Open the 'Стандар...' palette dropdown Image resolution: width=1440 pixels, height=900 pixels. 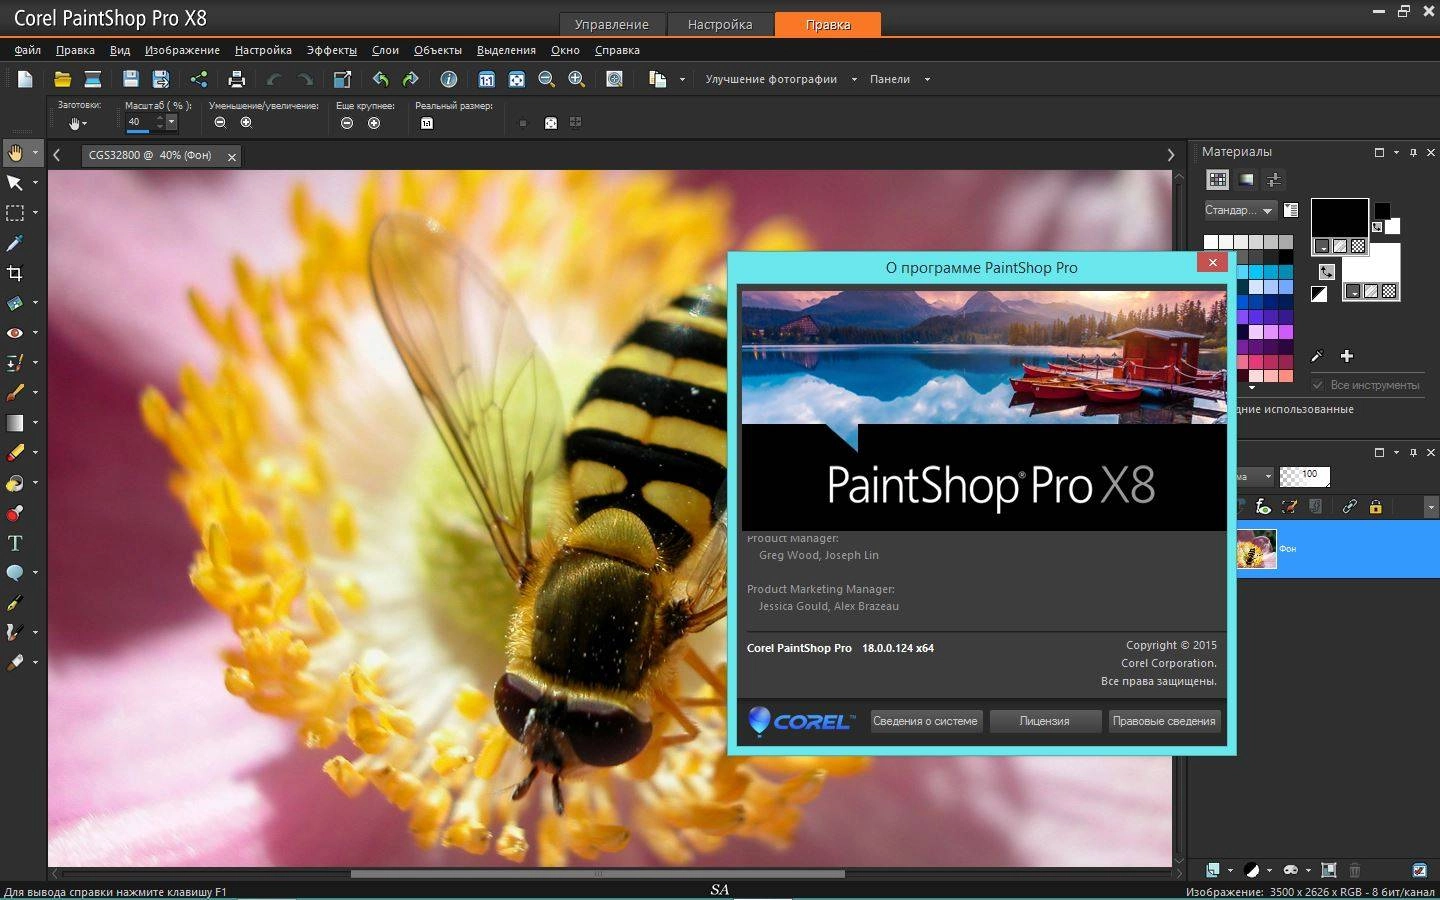(x=1240, y=210)
